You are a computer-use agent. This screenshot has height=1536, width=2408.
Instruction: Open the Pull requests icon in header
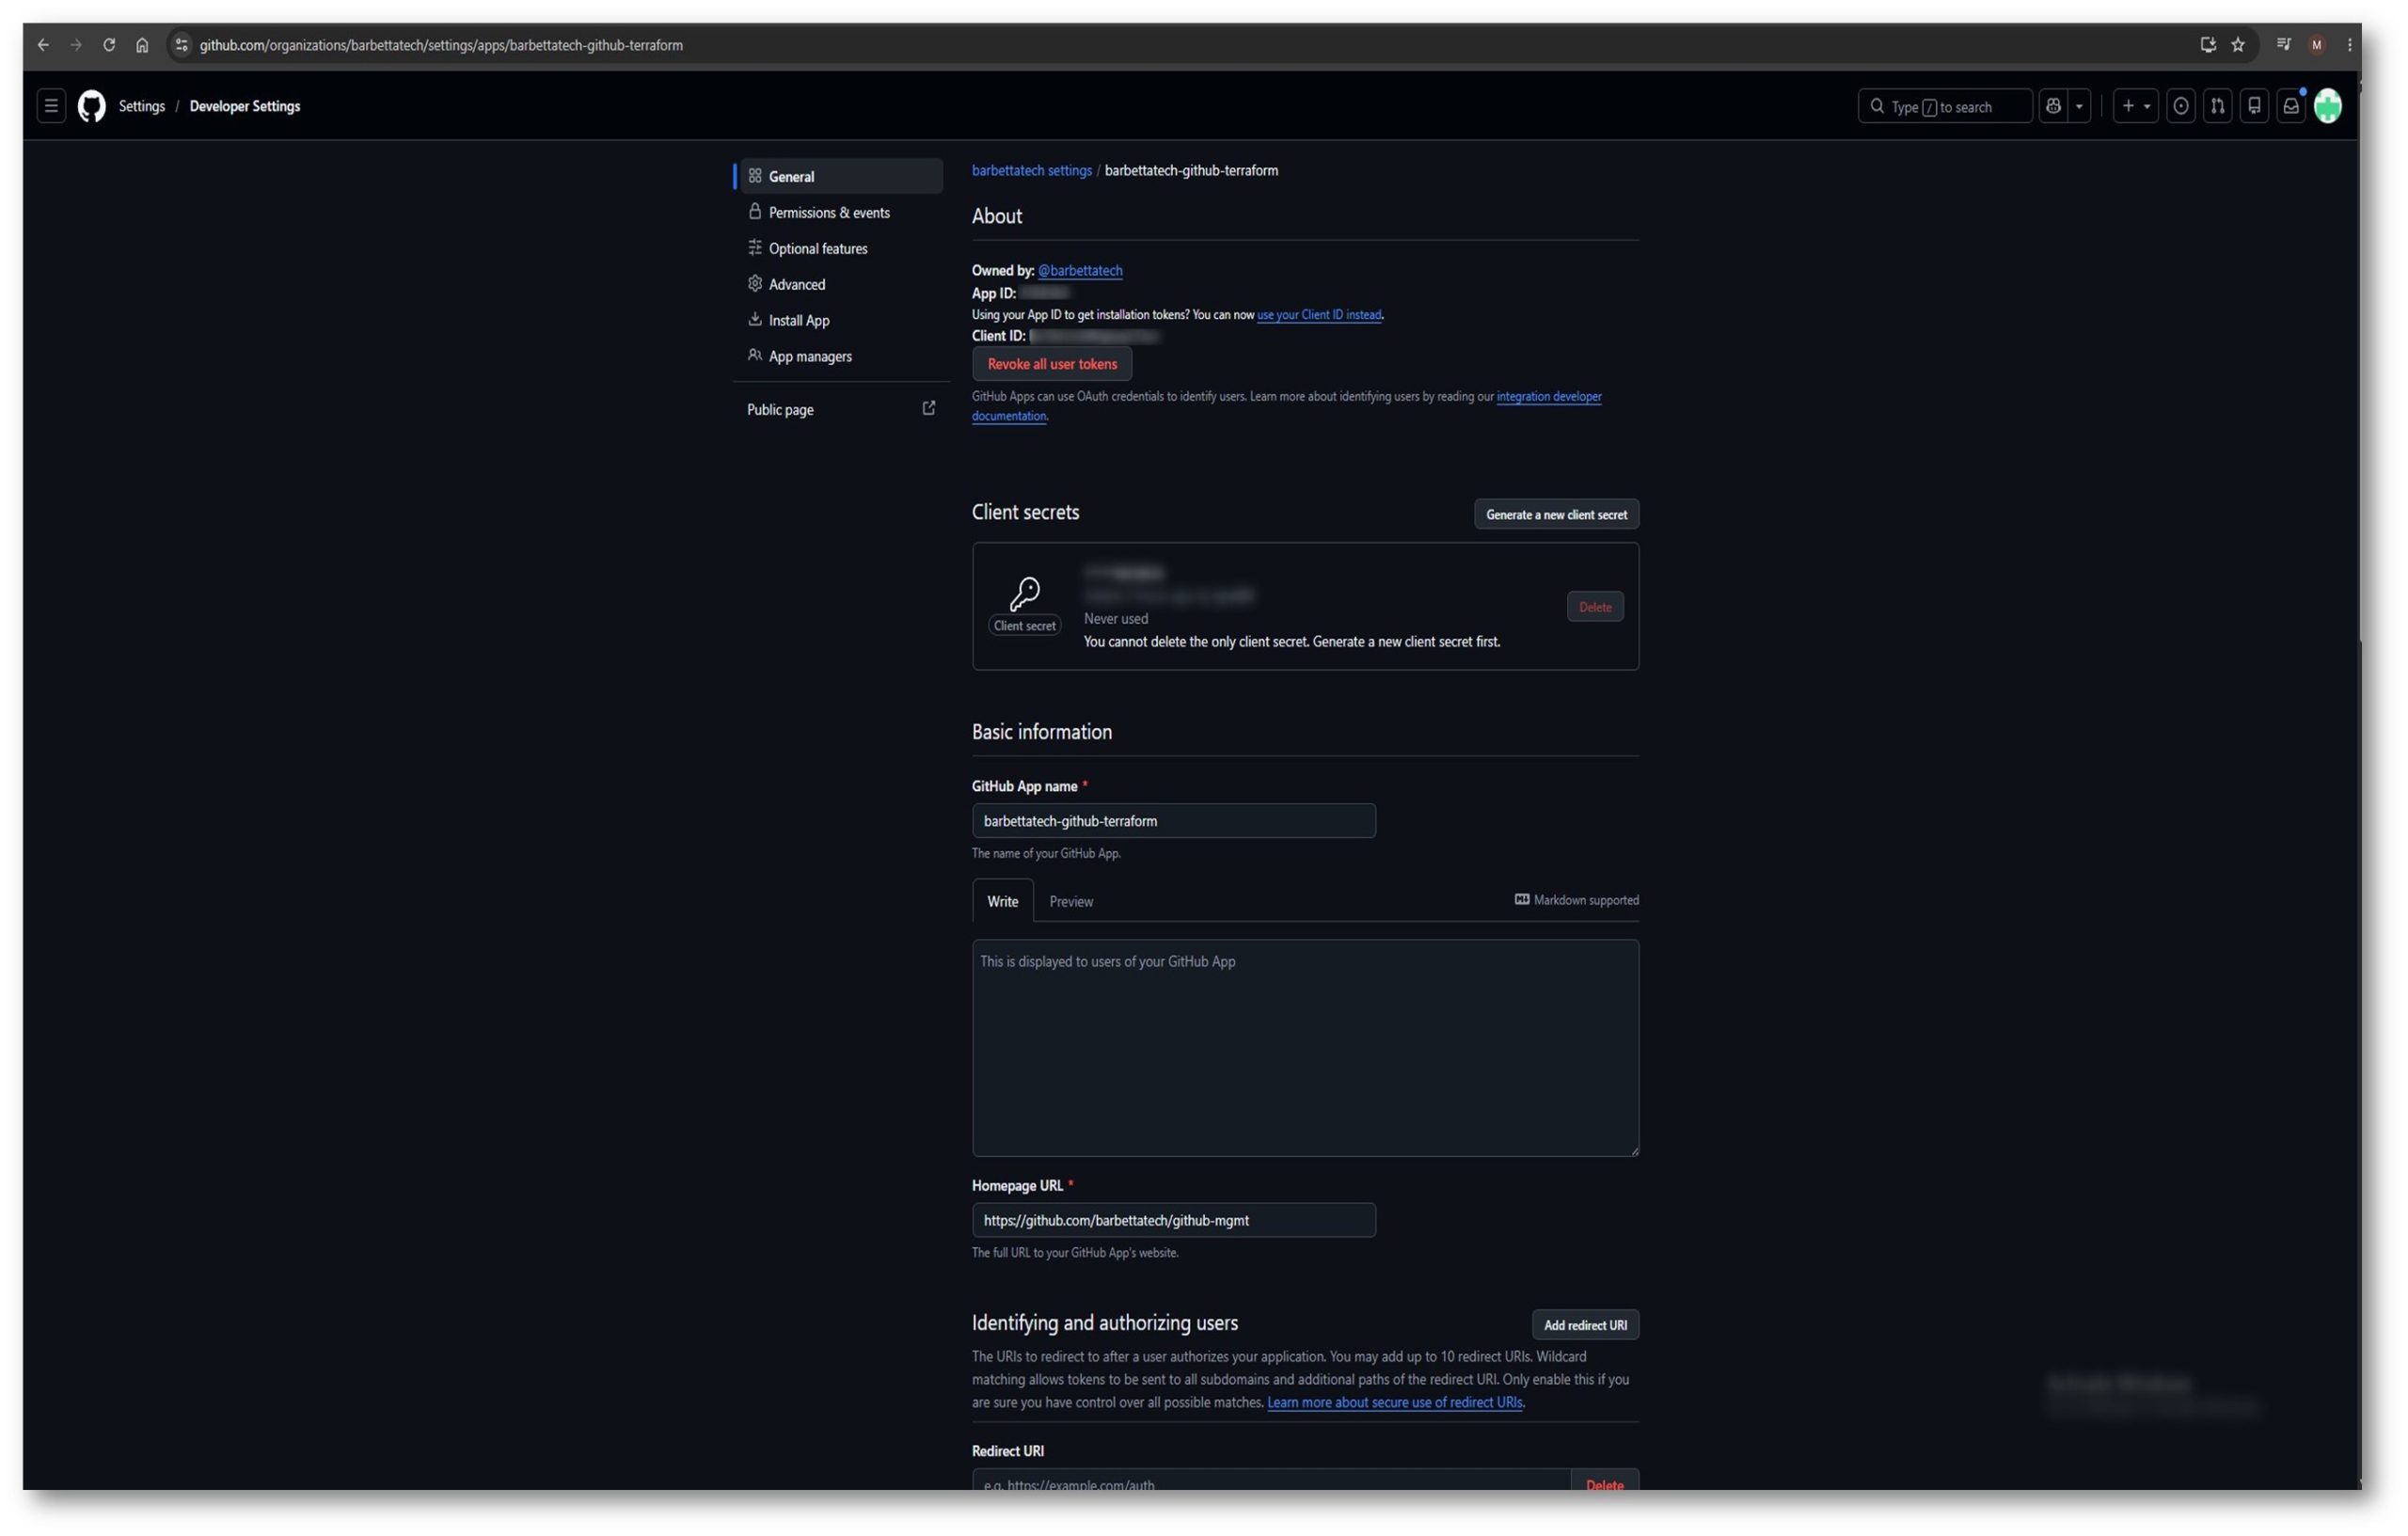(x=2218, y=106)
